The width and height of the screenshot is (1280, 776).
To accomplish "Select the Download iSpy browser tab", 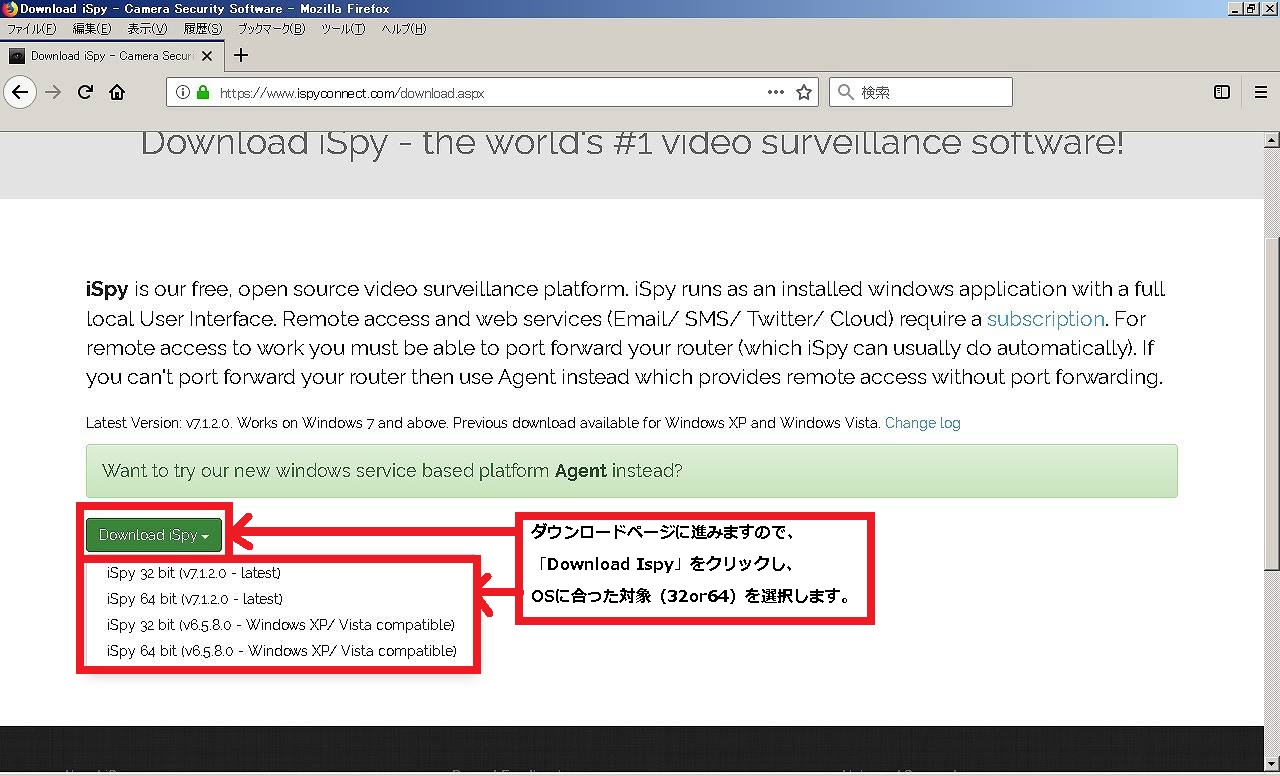I will [110, 56].
